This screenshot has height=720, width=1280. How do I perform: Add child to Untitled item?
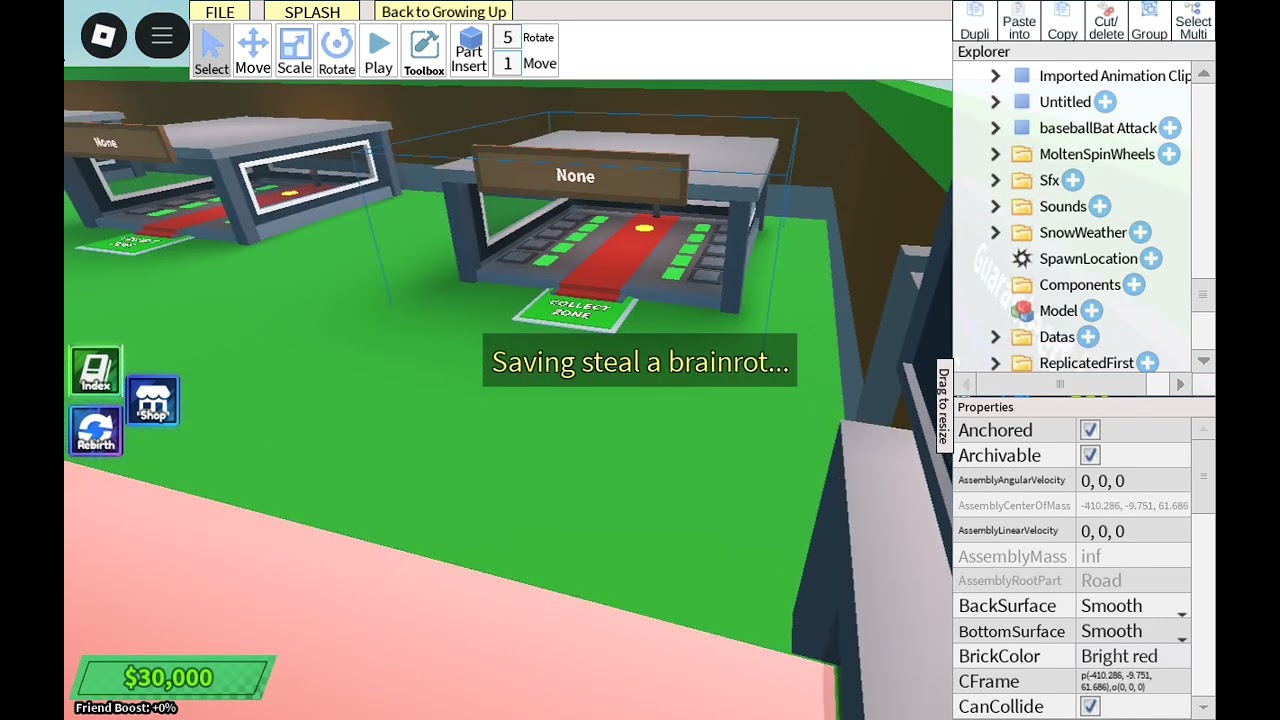[1105, 102]
